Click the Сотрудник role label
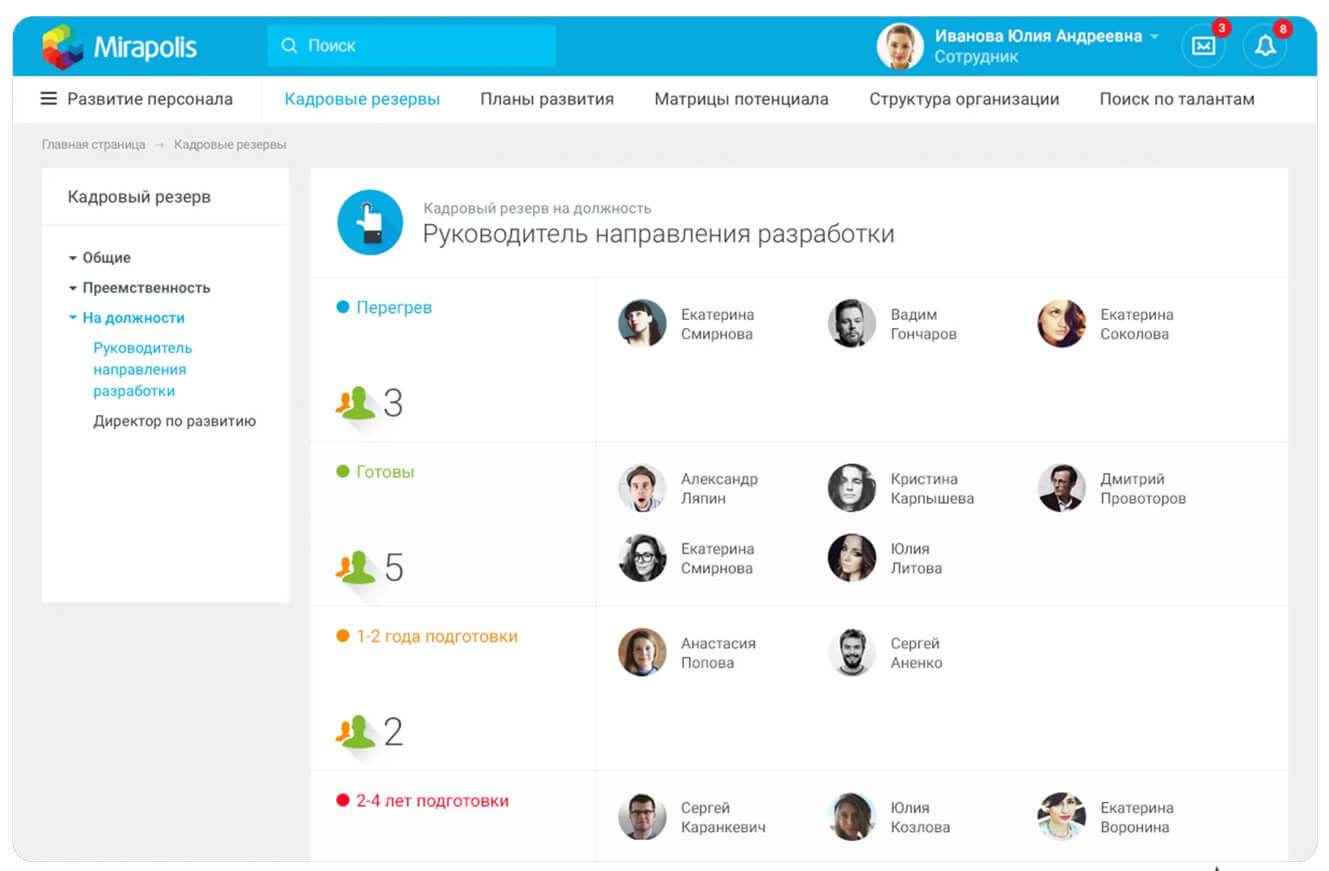1329x871 pixels. (977, 57)
